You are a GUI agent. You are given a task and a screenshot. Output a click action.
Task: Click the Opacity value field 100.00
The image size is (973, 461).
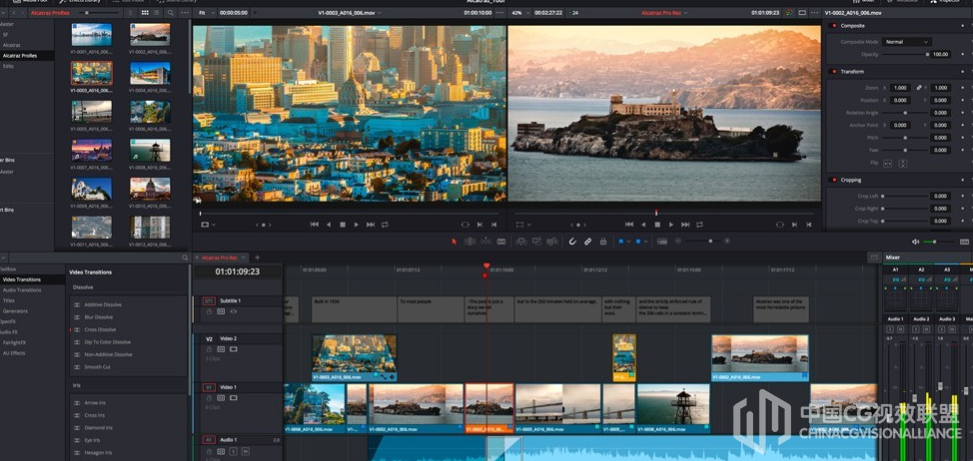[941, 55]
